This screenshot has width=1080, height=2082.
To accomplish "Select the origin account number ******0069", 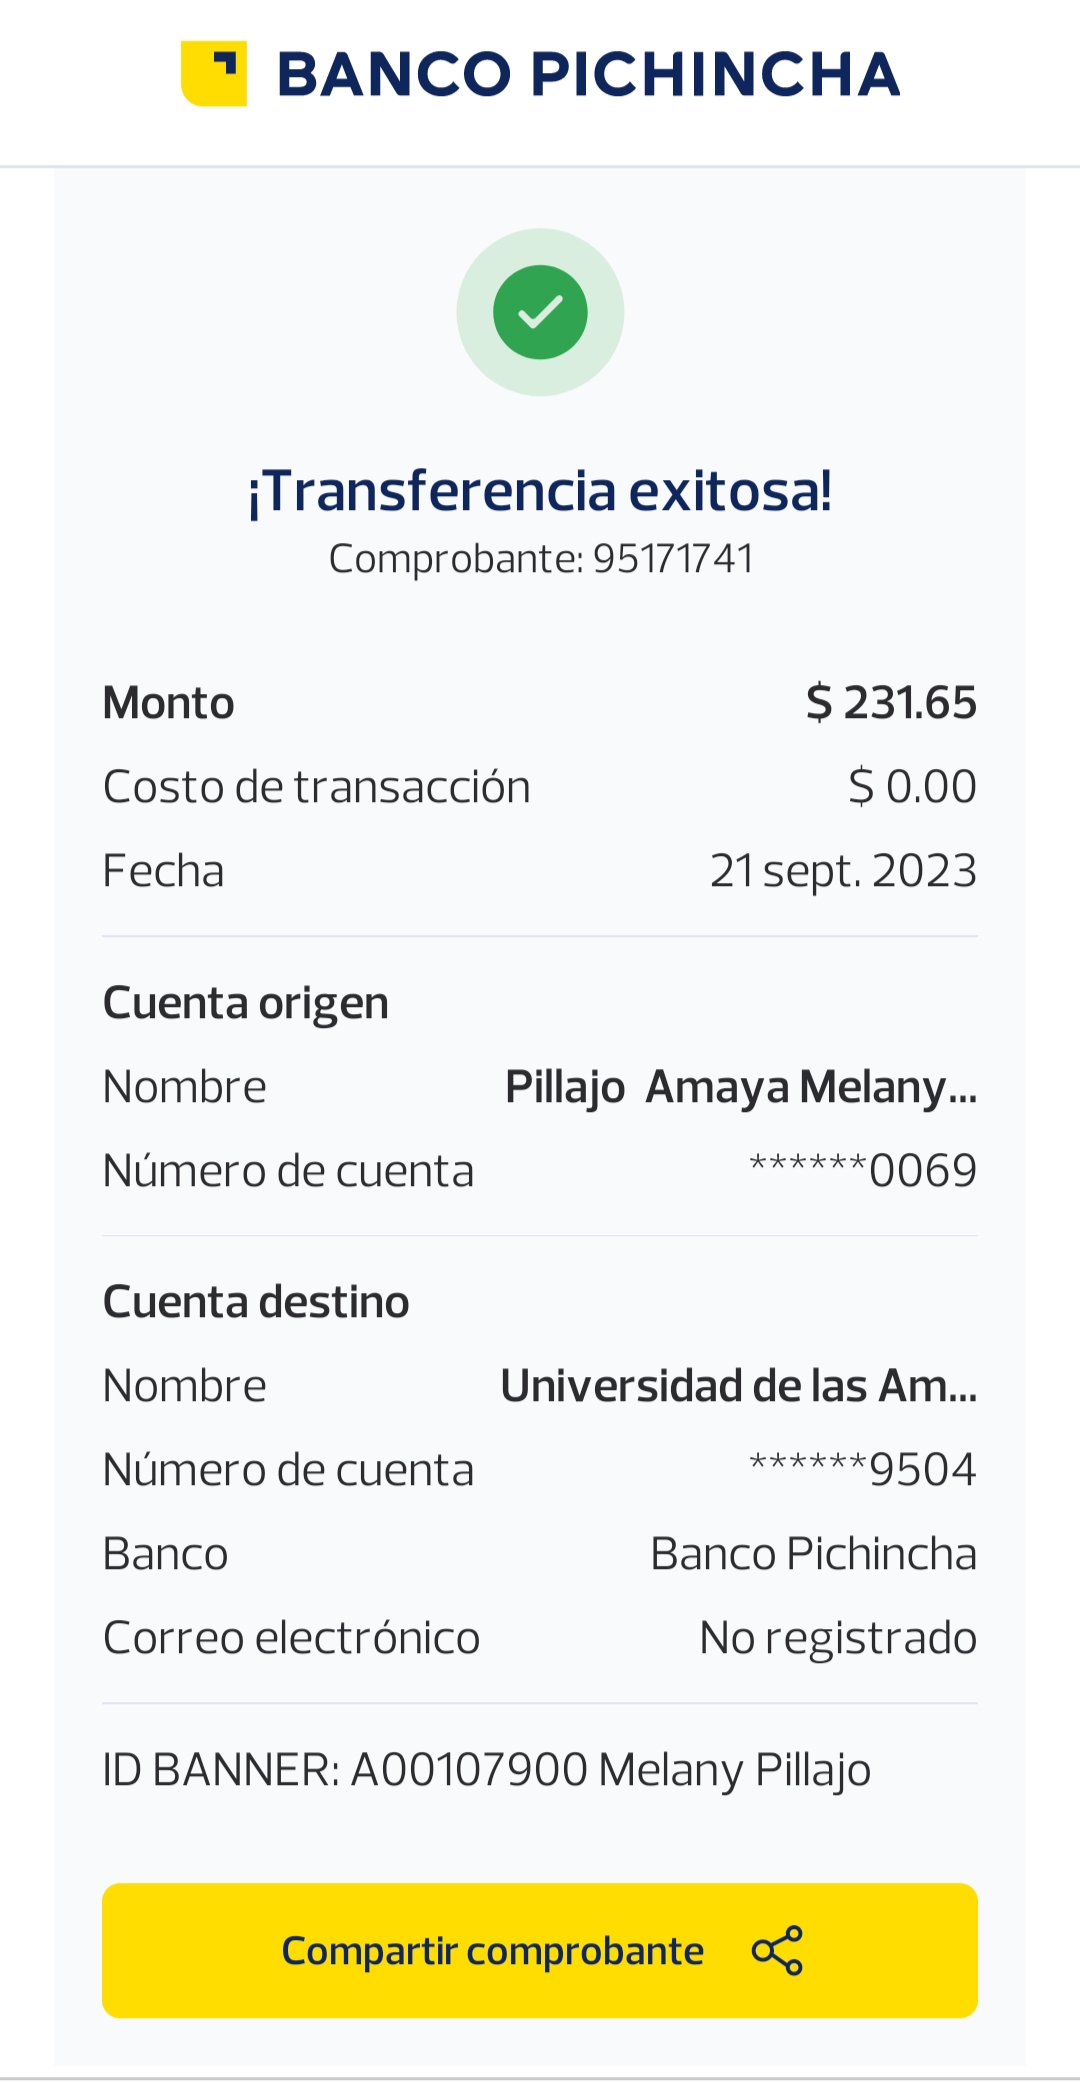I will (x=863, y=1171).
